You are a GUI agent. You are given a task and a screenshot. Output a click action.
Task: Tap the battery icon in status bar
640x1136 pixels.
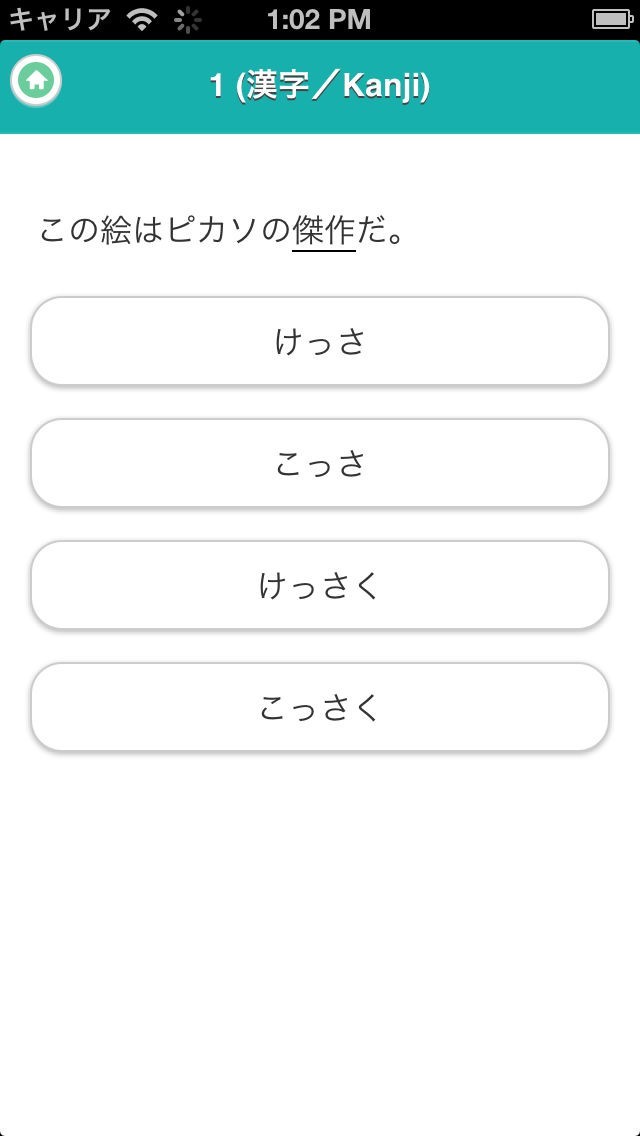tap(609, 19)
